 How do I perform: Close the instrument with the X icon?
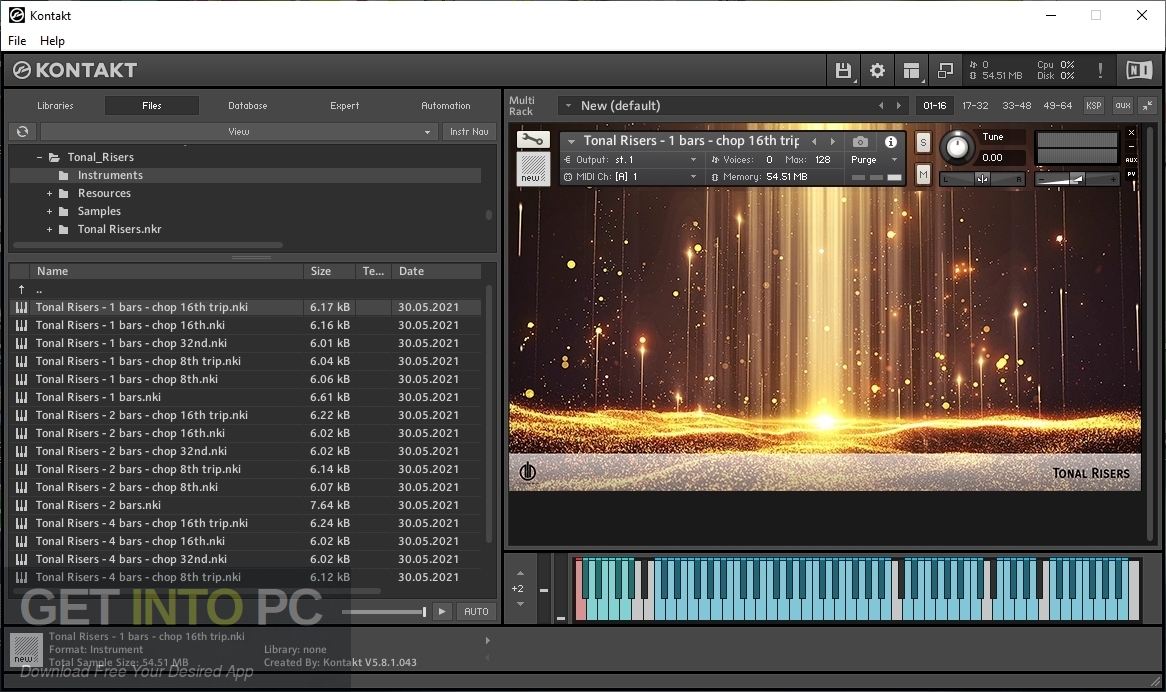1131,132
